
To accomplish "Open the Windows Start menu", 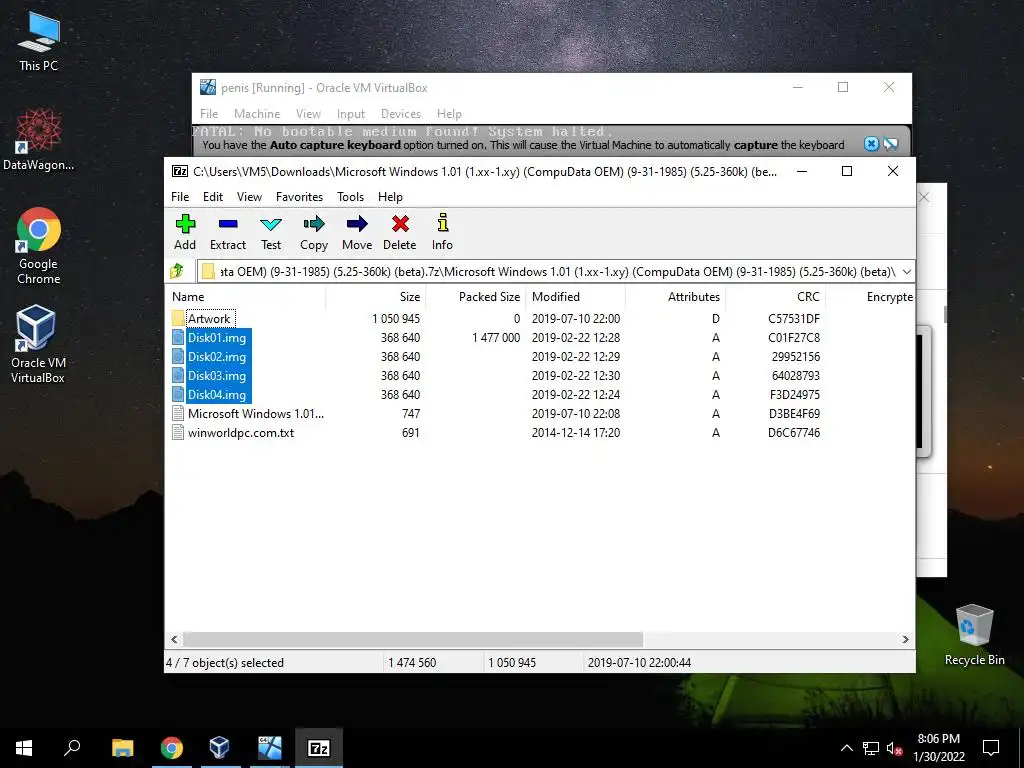I will point(24,748).
